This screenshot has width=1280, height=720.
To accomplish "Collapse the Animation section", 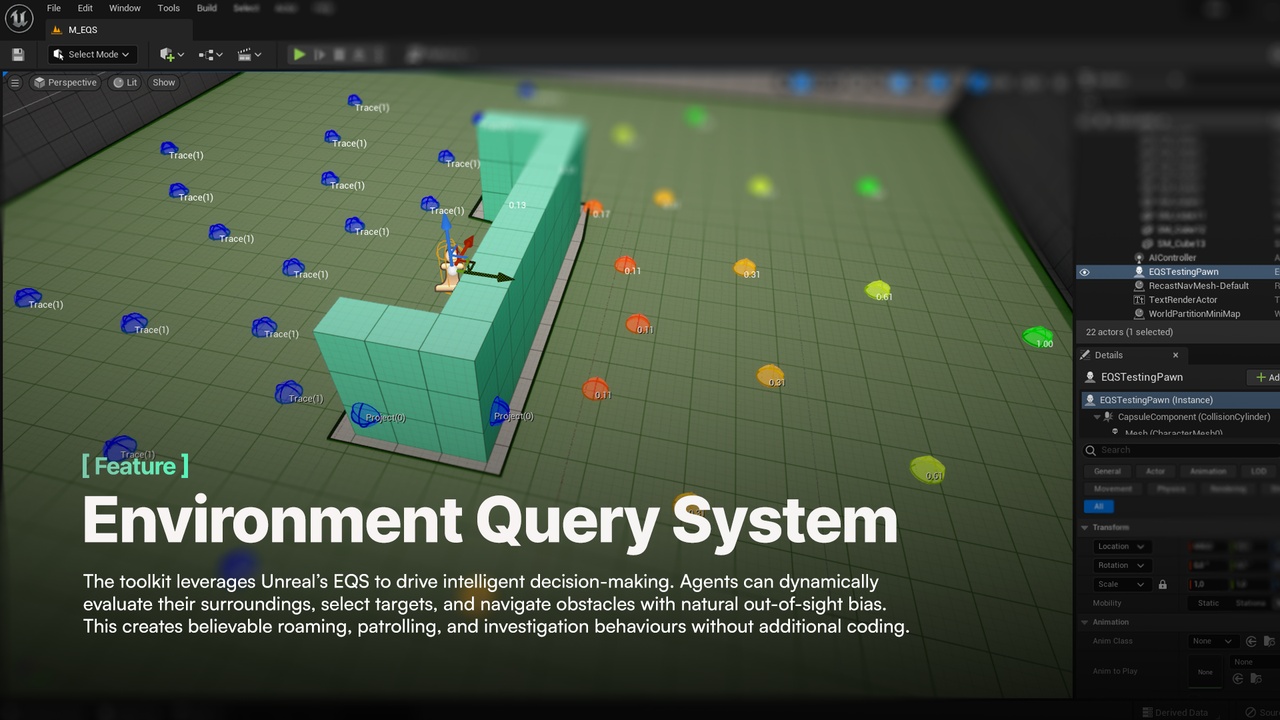I will [1085, 622].
